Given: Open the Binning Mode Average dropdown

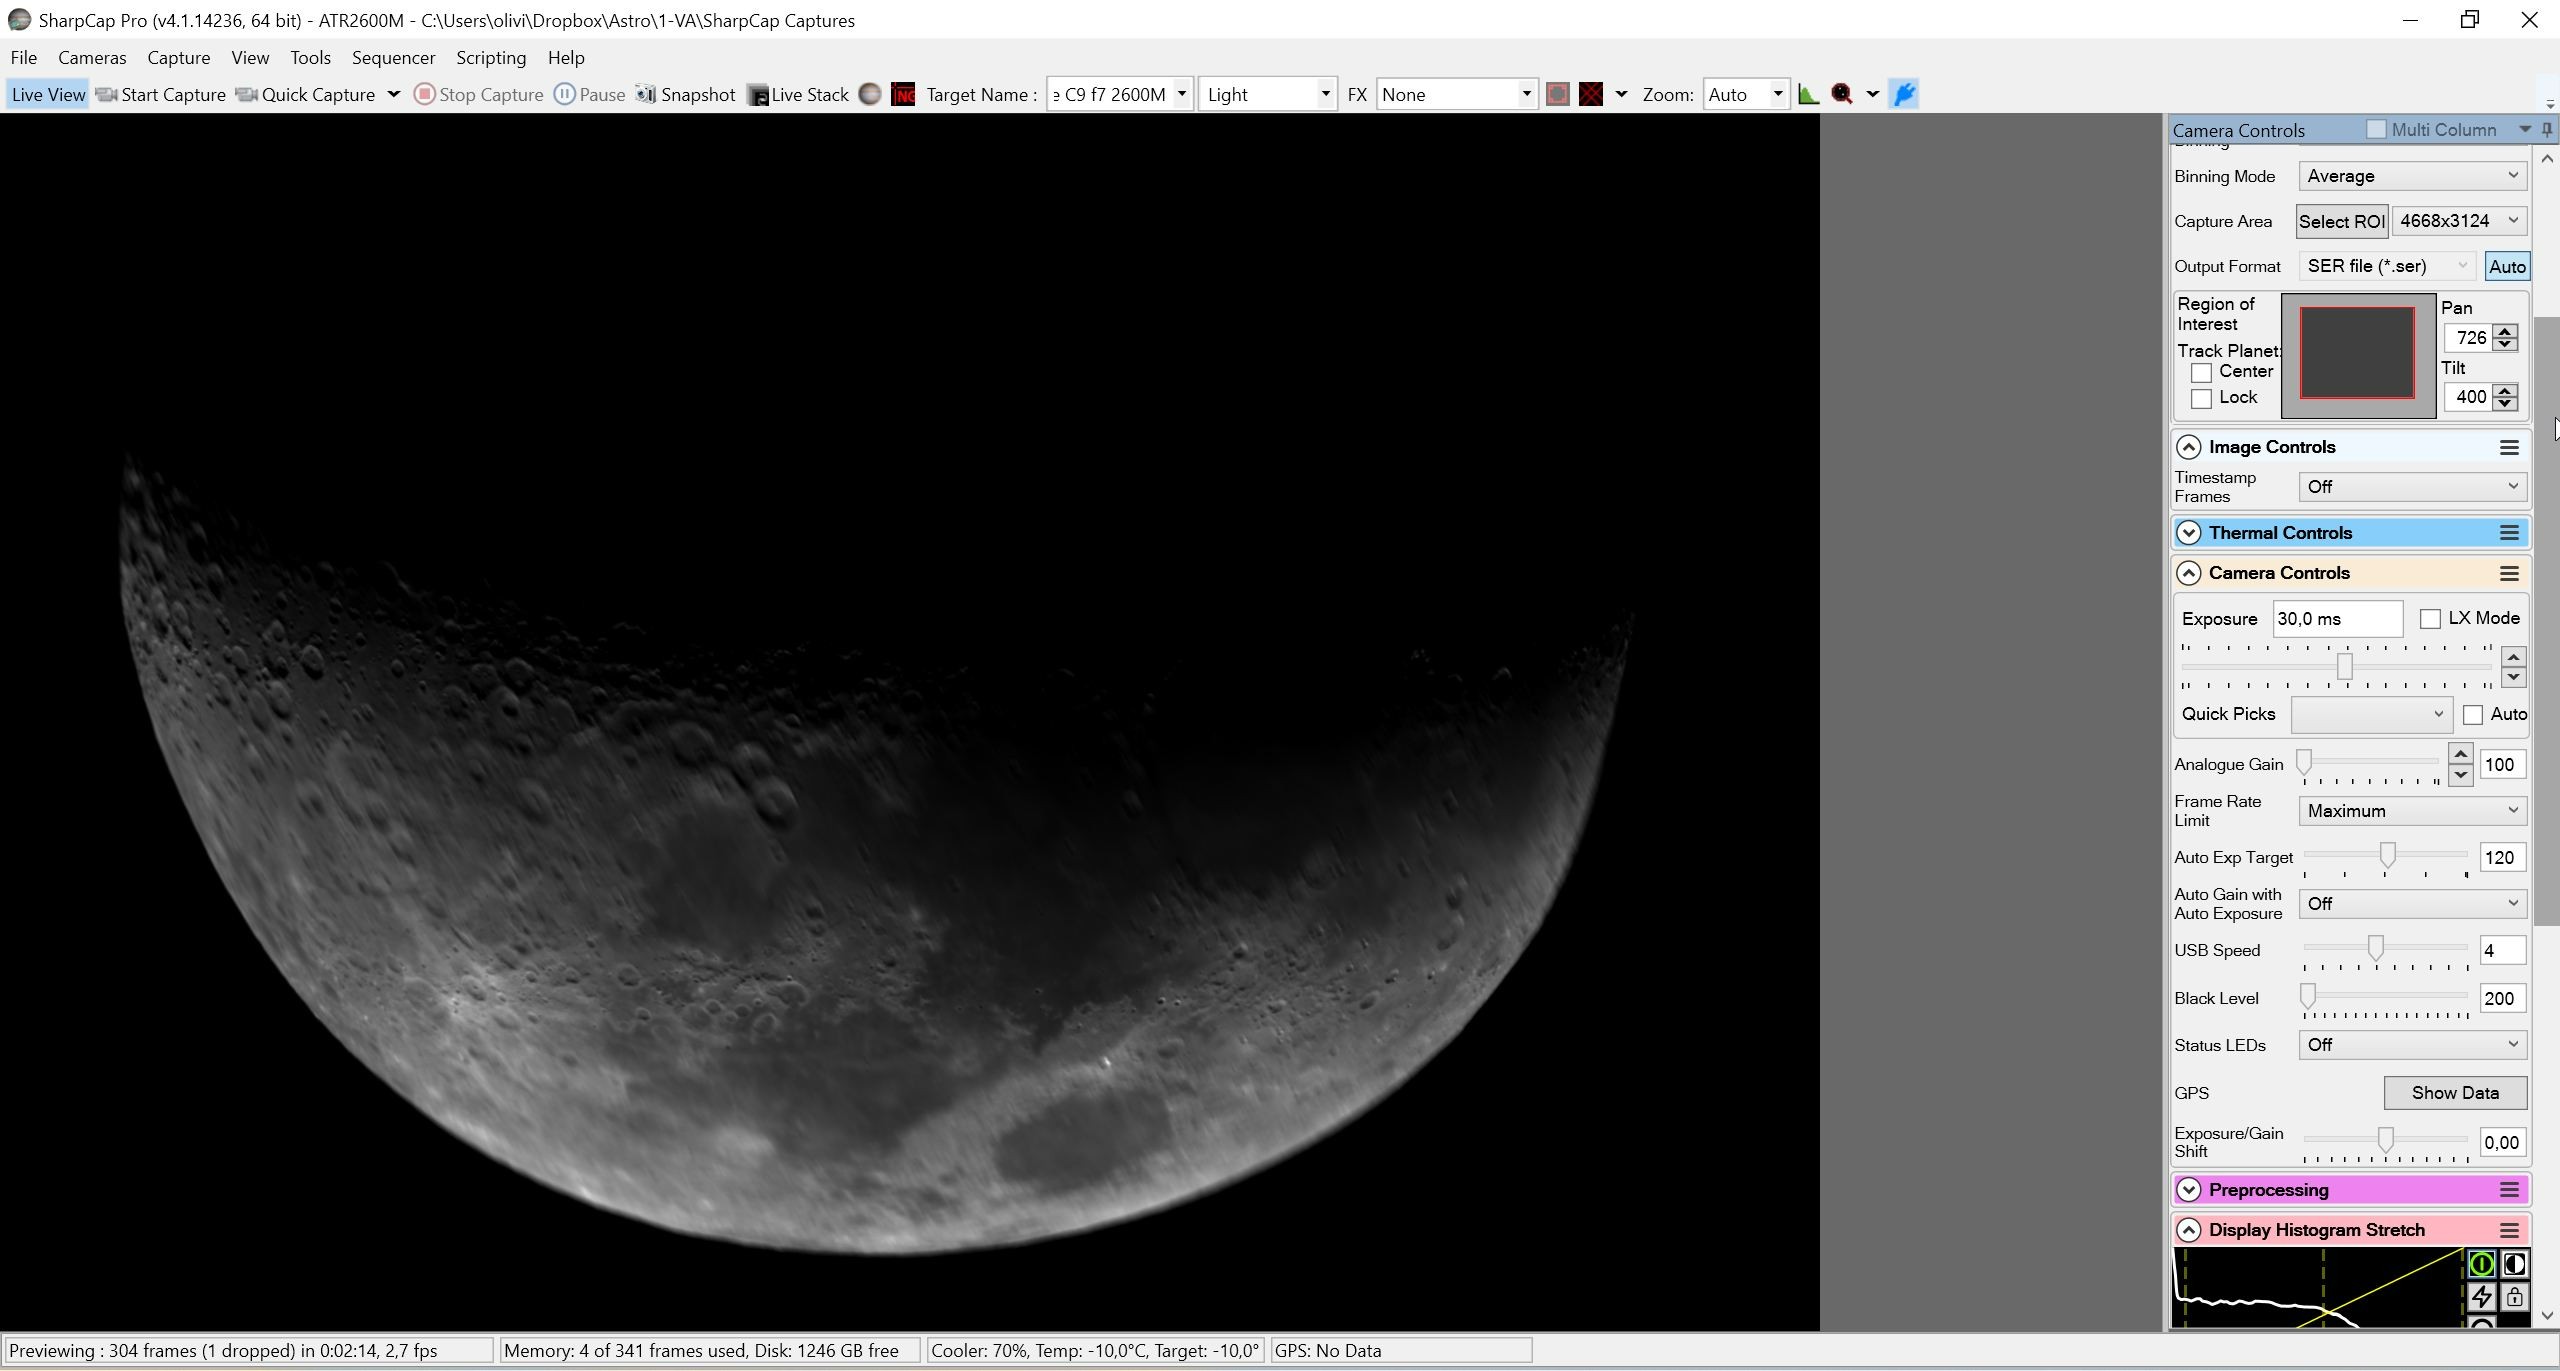Looking at the screenshot, I should [x=2412, y=176].
